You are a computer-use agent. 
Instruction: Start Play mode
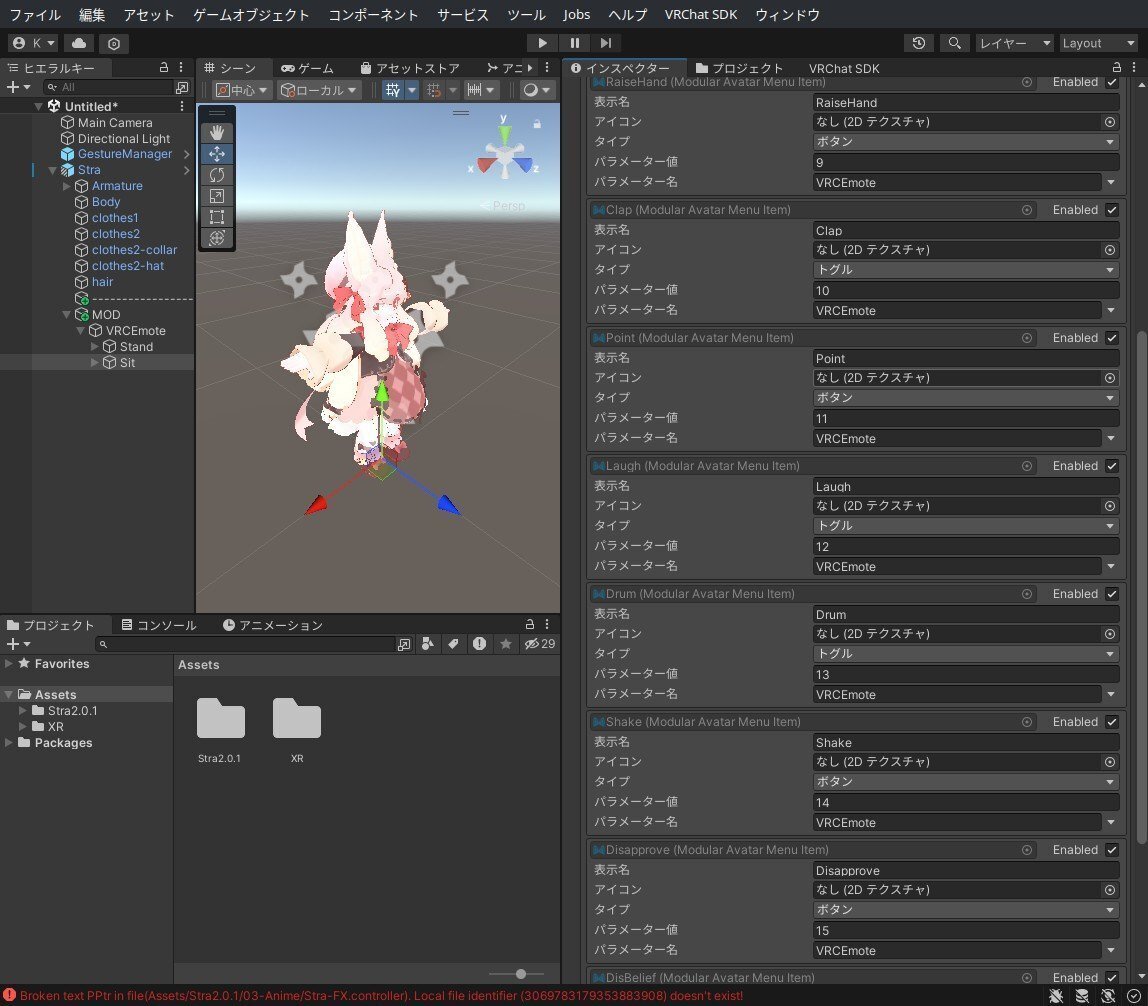(542, 43)
